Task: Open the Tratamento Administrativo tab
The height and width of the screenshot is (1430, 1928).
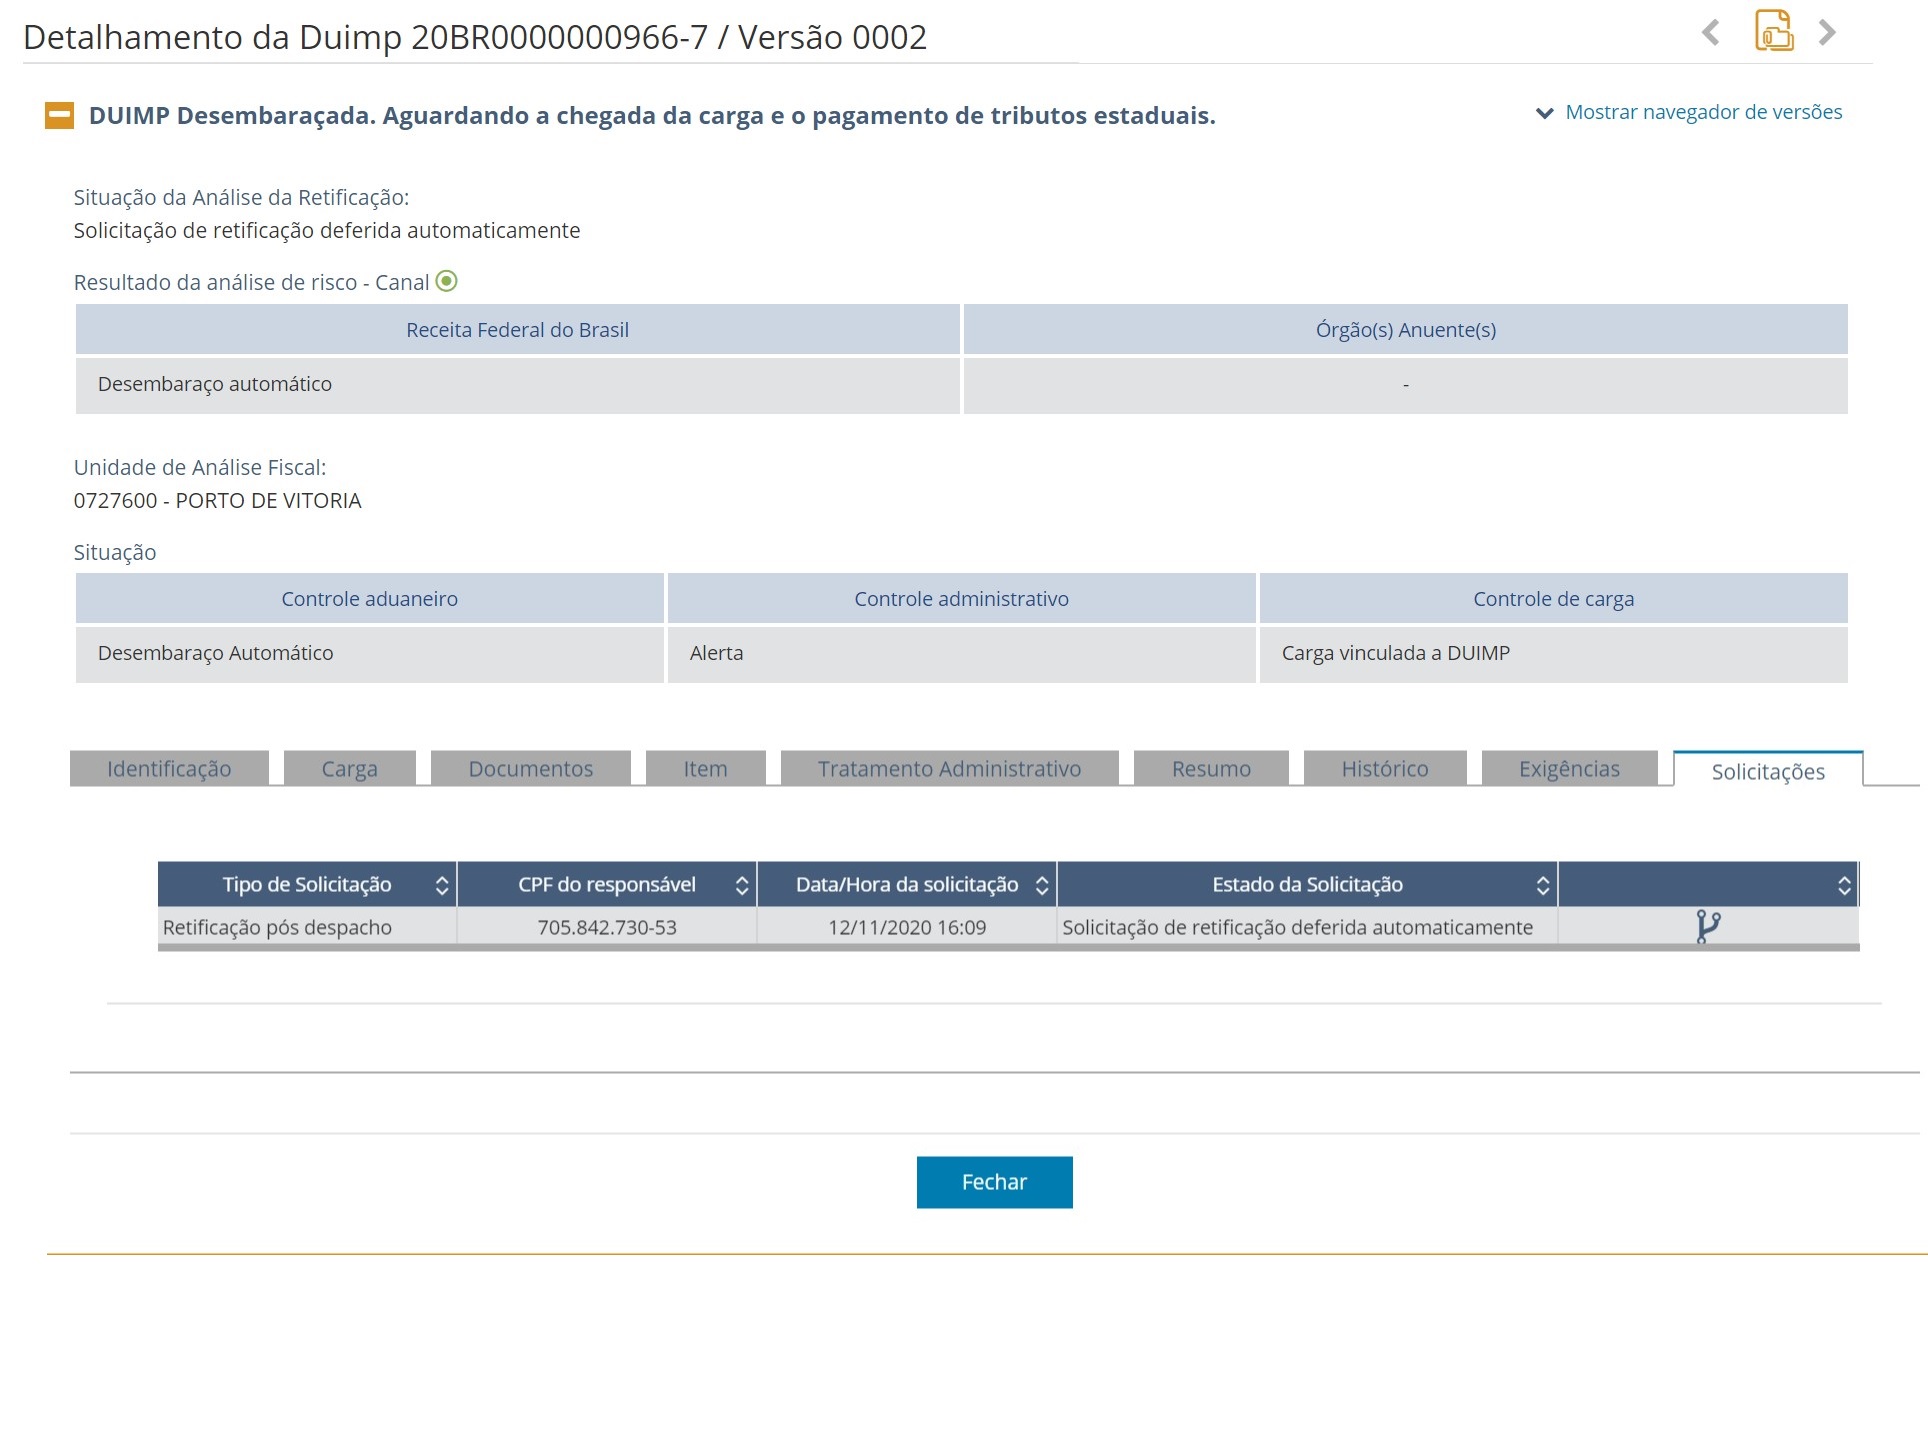Action: [949, 768]
